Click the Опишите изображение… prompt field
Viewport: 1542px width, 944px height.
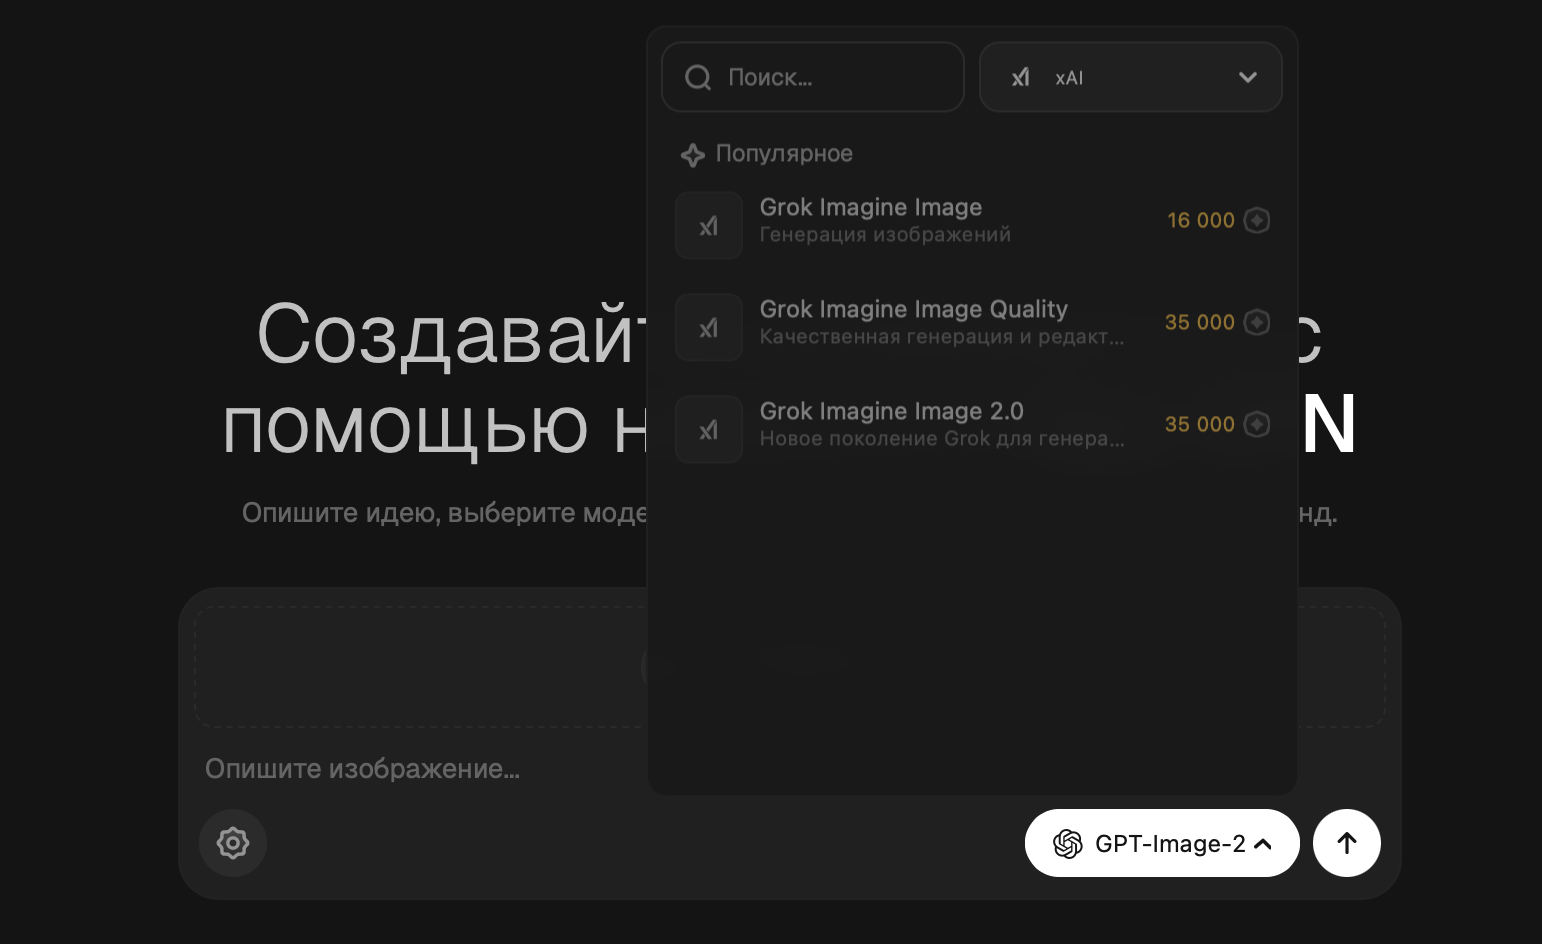coord(362,768)
